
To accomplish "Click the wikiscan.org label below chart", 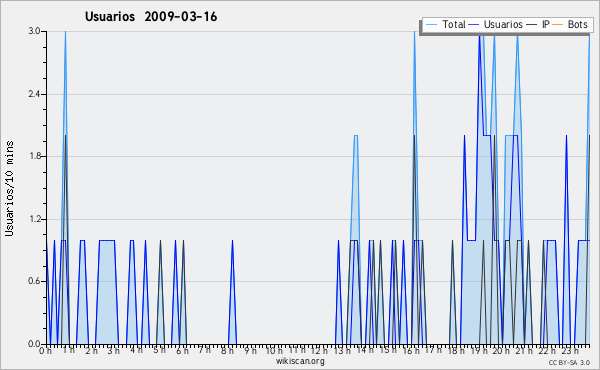I will point(300,361).
